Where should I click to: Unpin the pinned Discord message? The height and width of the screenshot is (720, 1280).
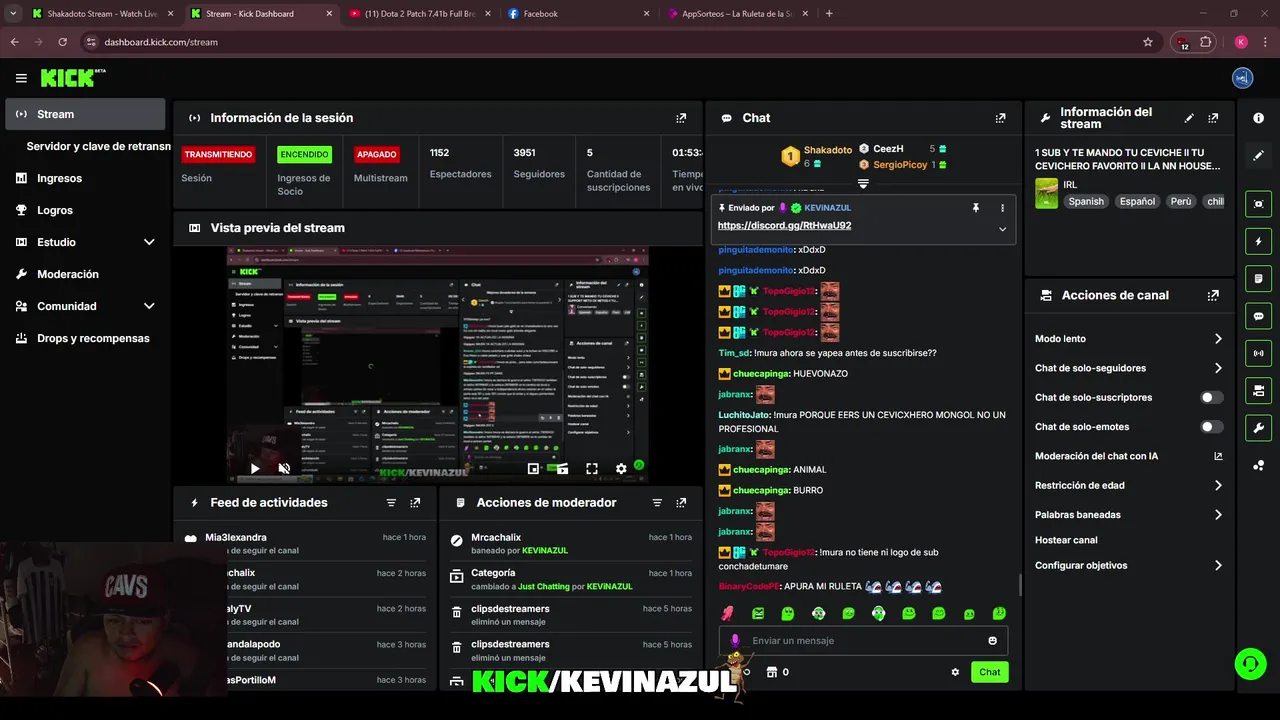976,208
